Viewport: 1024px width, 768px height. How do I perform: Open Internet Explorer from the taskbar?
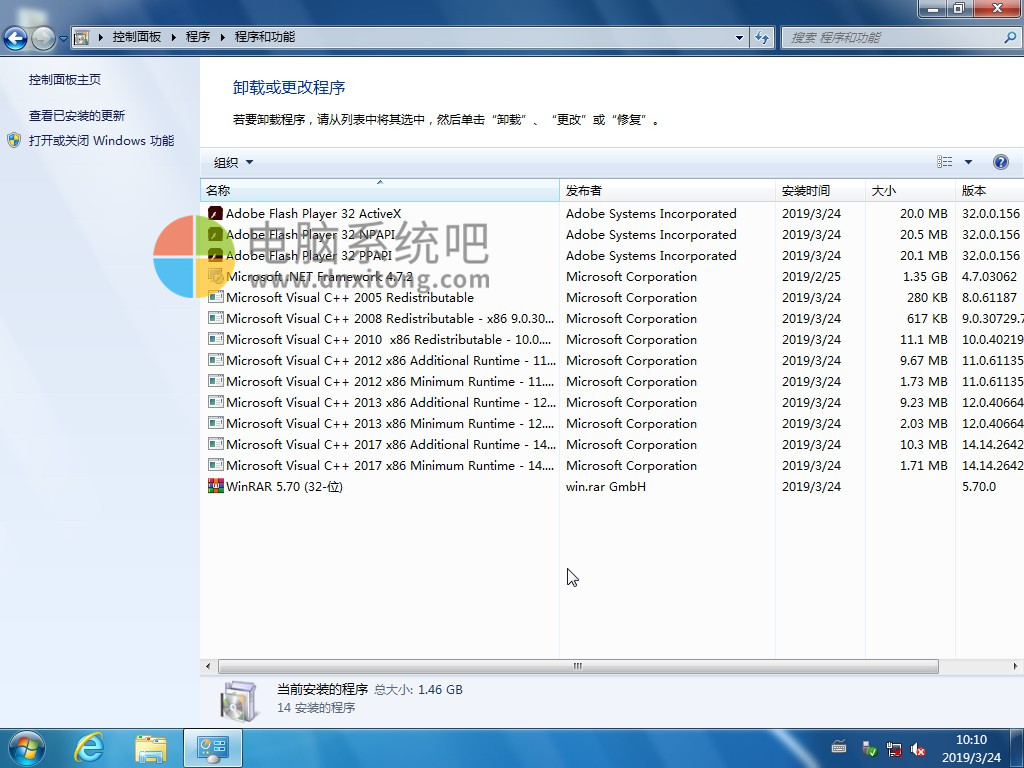click(x=90, y=747)
